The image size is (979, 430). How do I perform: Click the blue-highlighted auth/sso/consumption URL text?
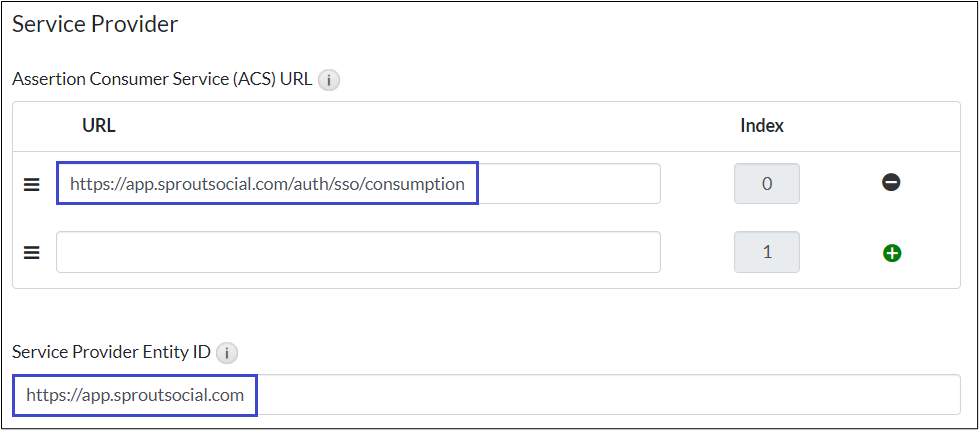click(267, 184)
